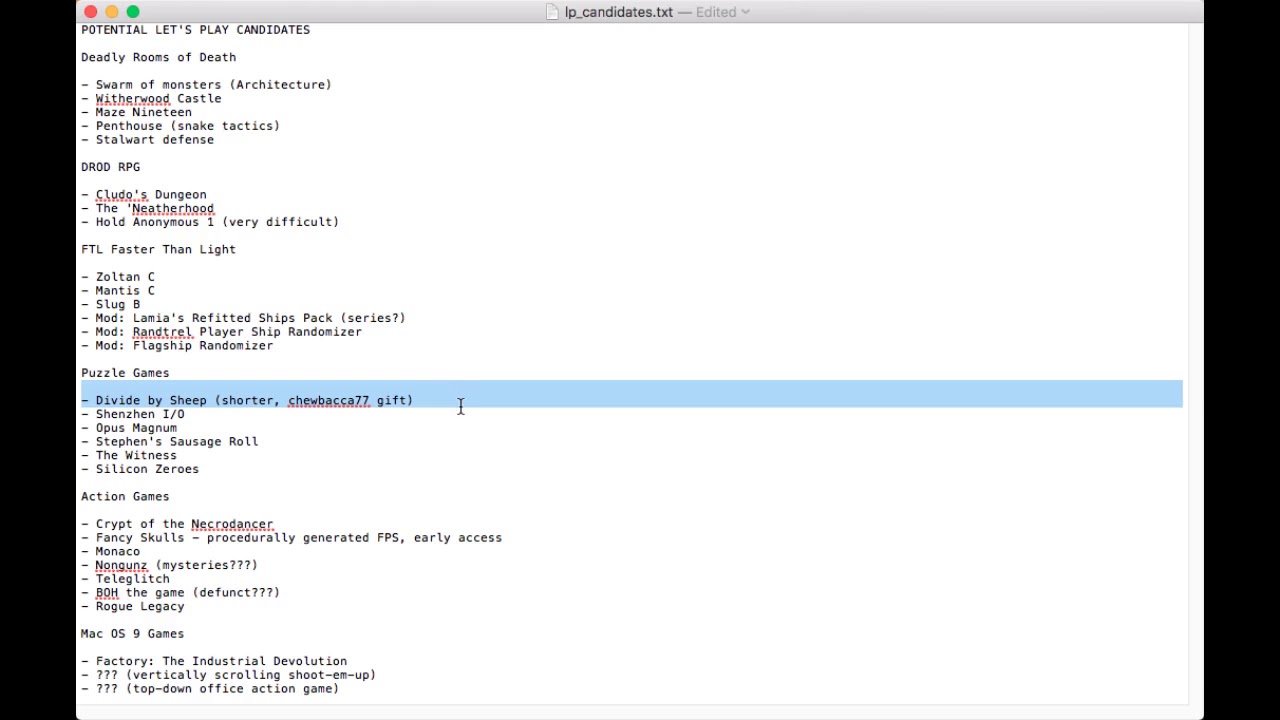The image size is (1280, 720).
Task: Click the 'Silicon Zeroes' line
Action: [140, 469]
